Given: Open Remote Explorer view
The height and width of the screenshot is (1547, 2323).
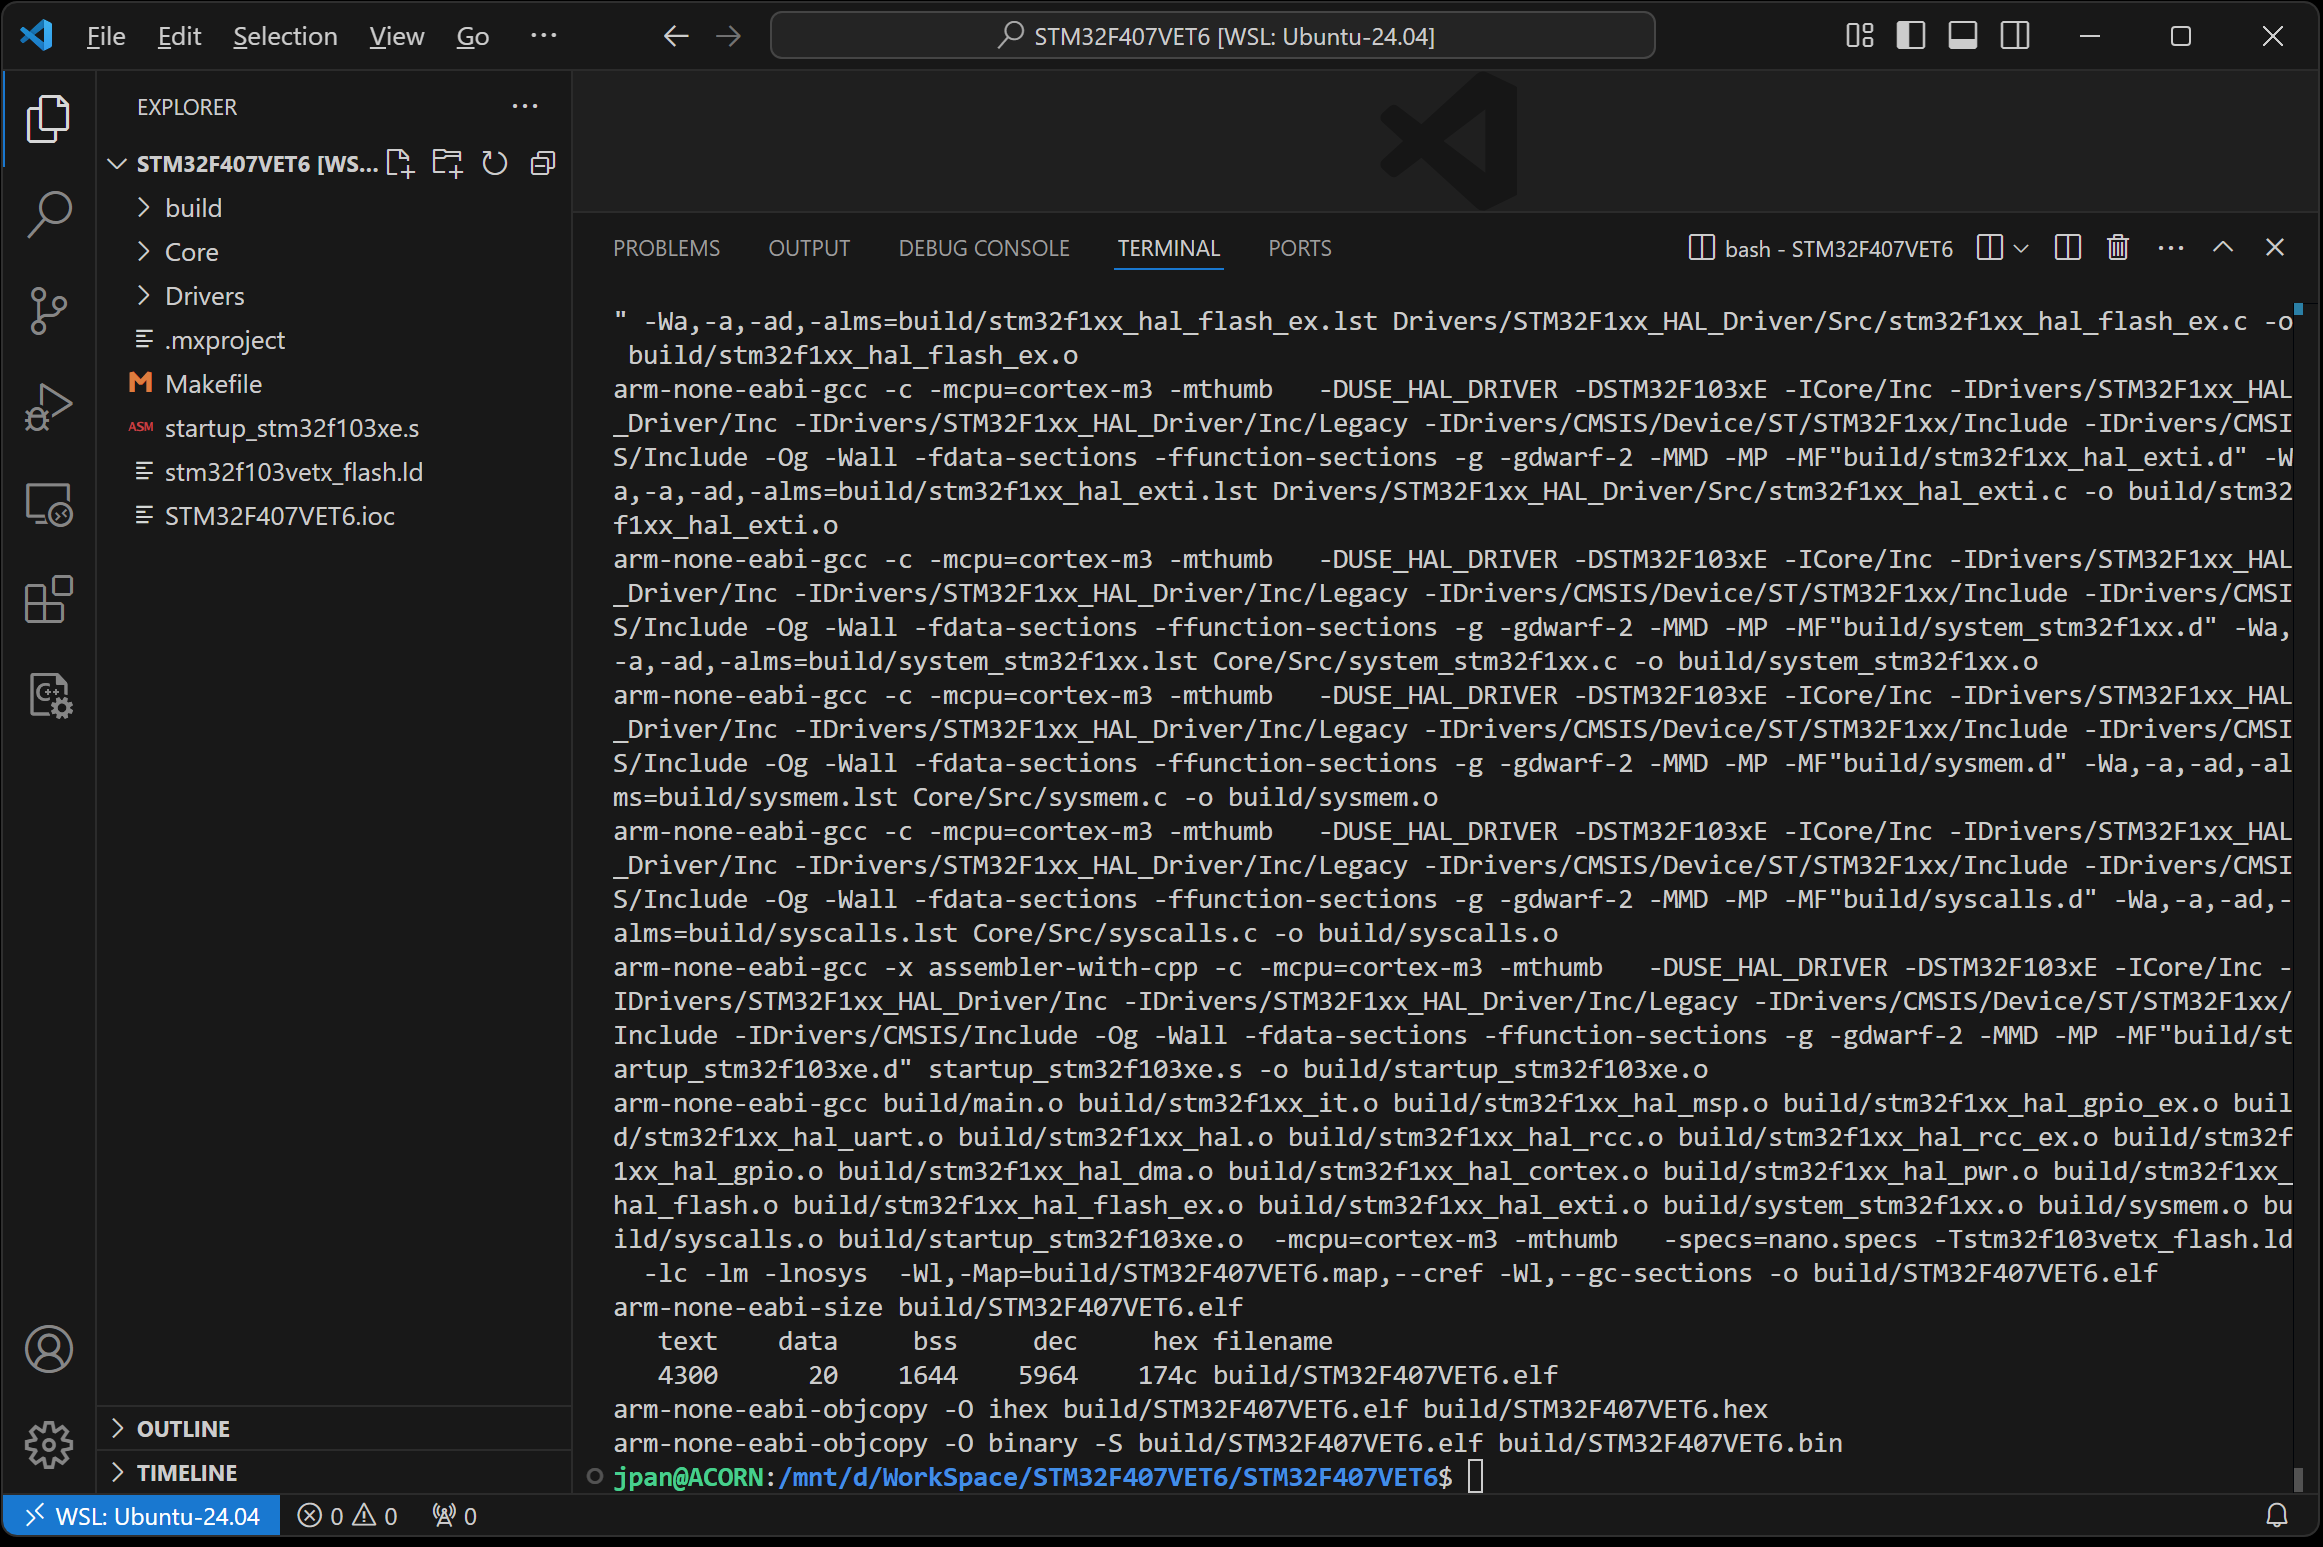Looking at the screenshot, I should tap(48, 504).
